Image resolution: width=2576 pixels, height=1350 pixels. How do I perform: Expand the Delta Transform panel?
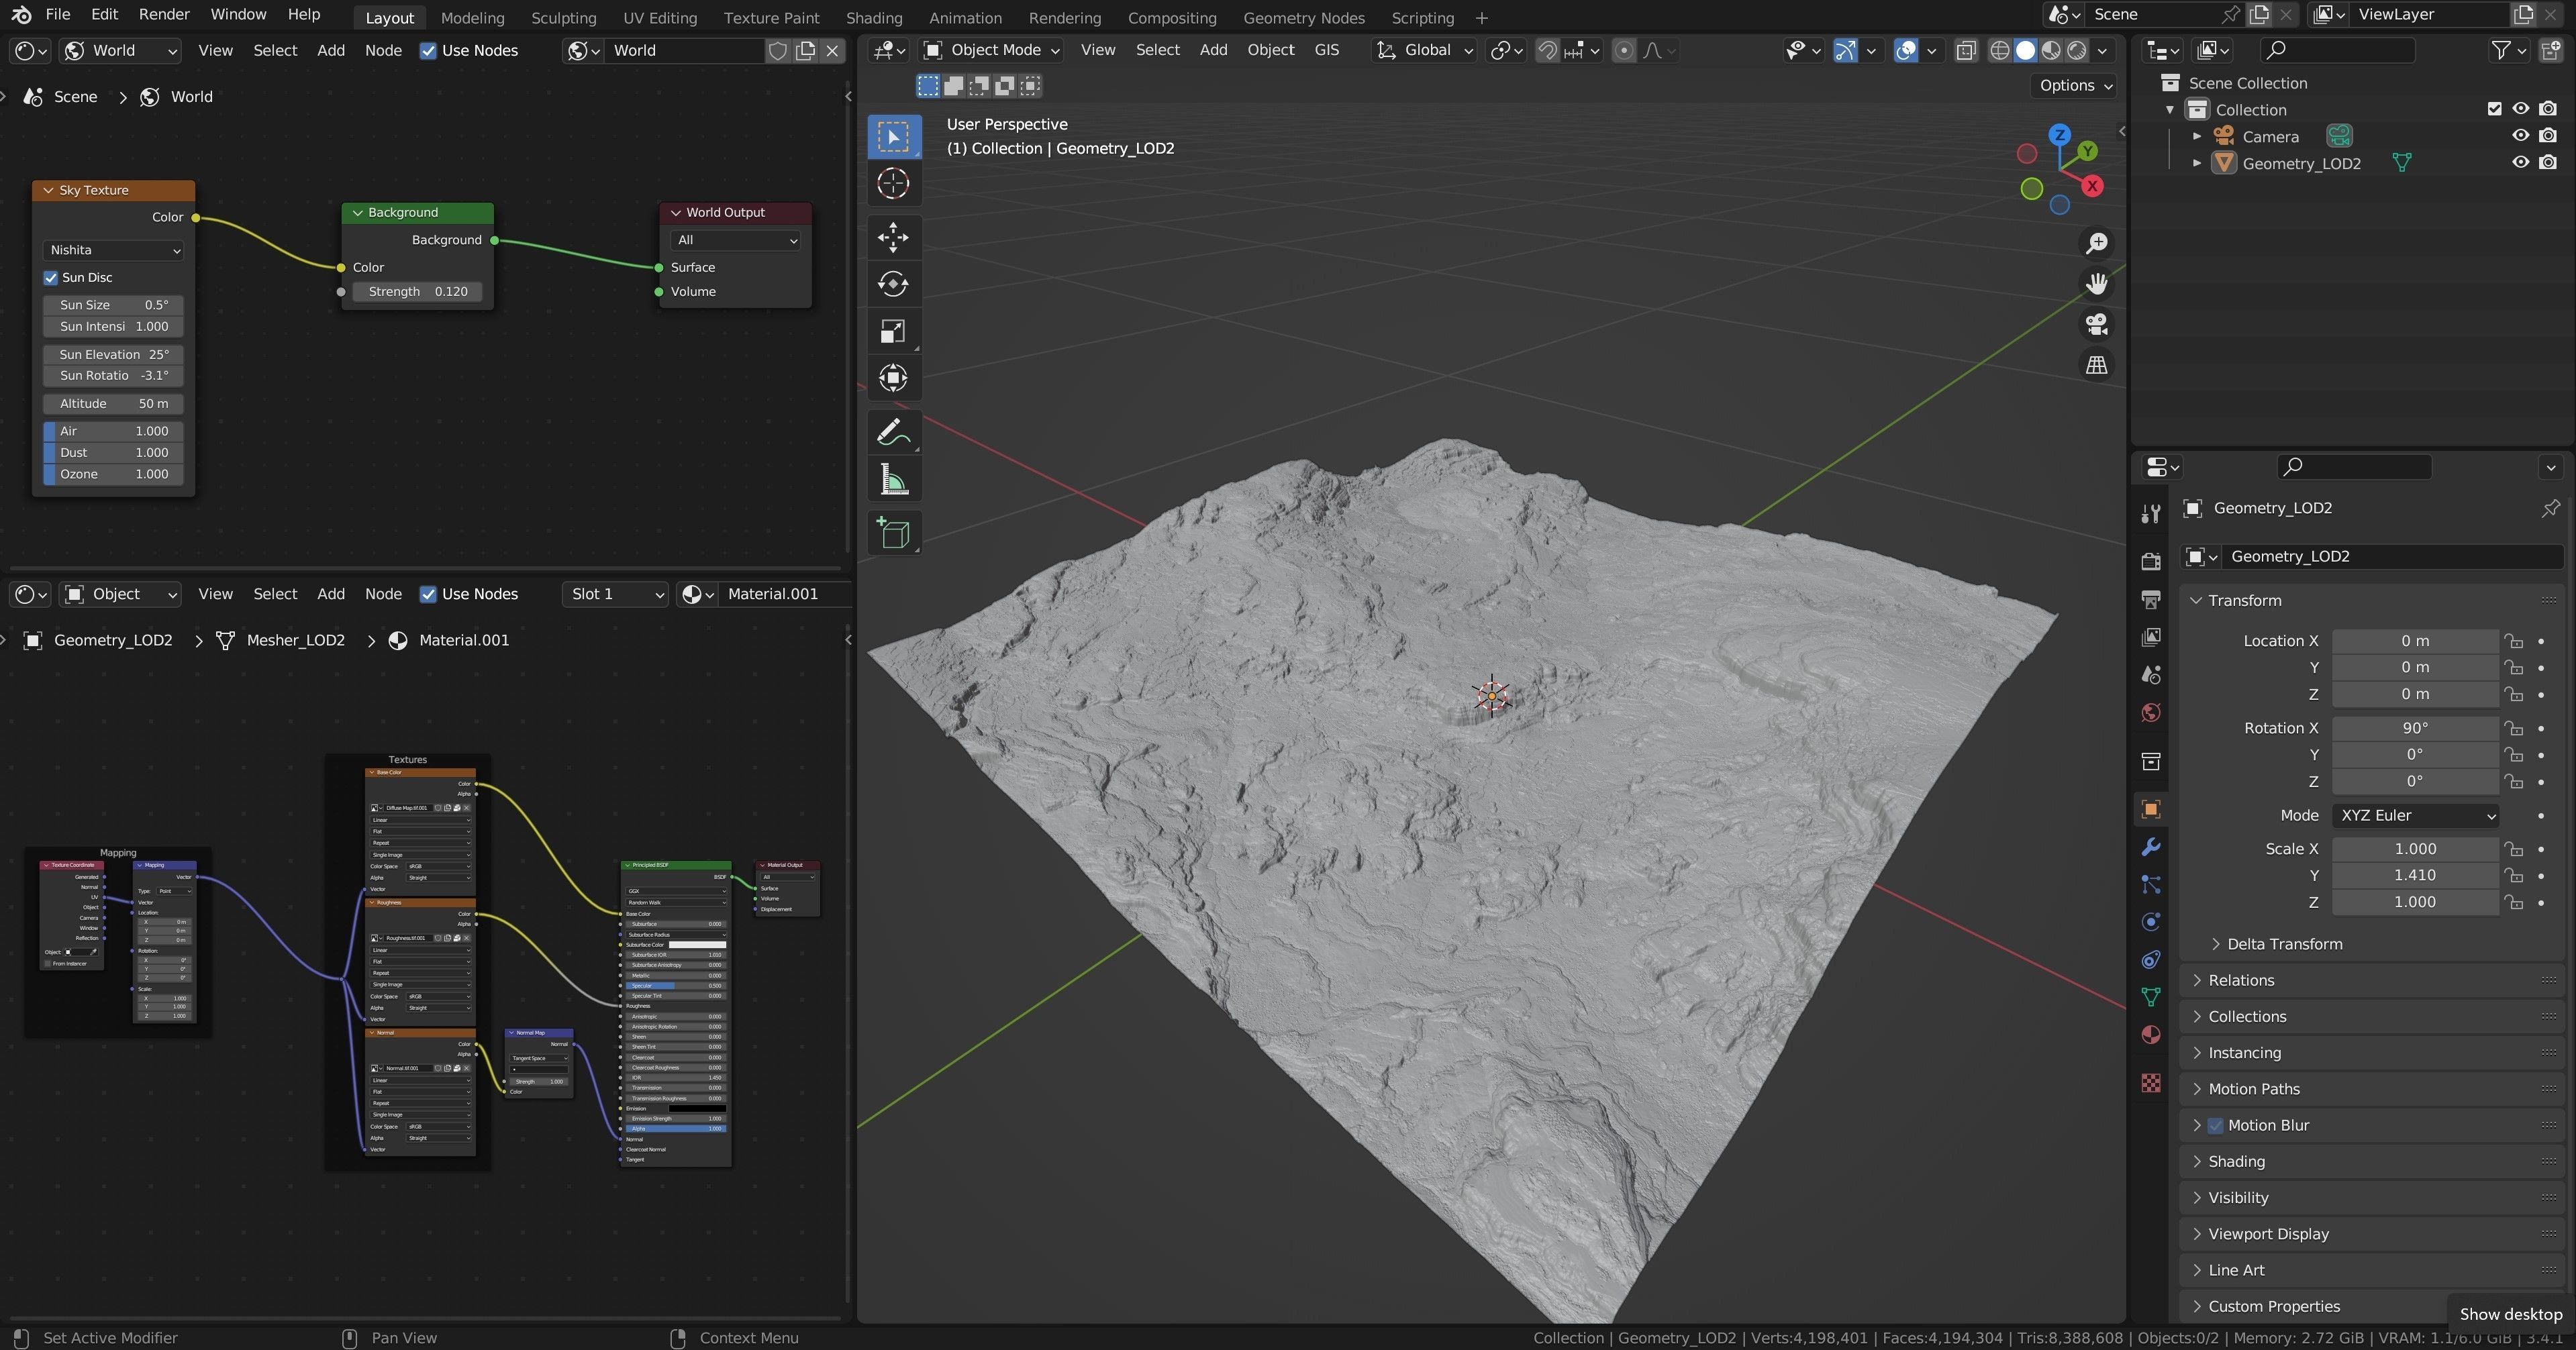tap(2284, 944)
